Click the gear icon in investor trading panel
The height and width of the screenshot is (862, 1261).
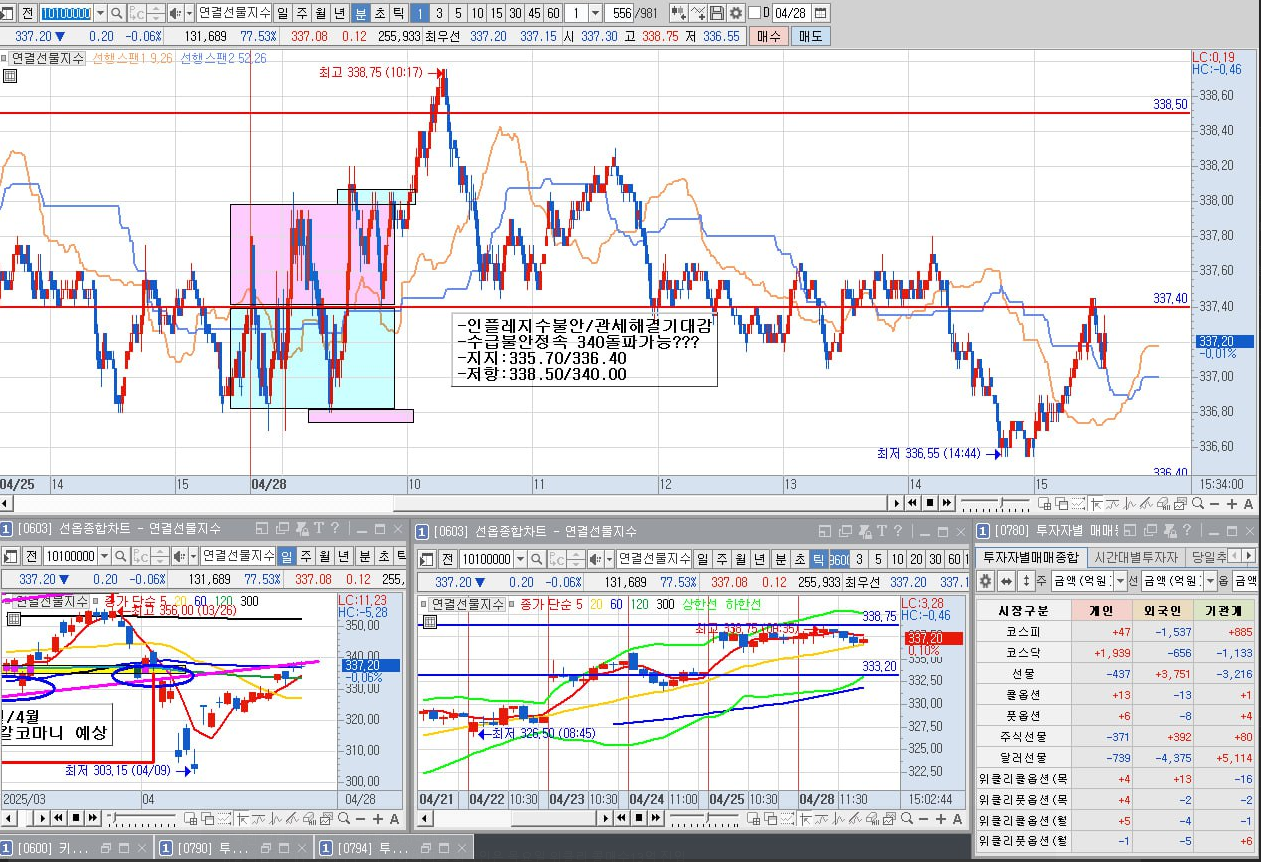coord(986,581)
